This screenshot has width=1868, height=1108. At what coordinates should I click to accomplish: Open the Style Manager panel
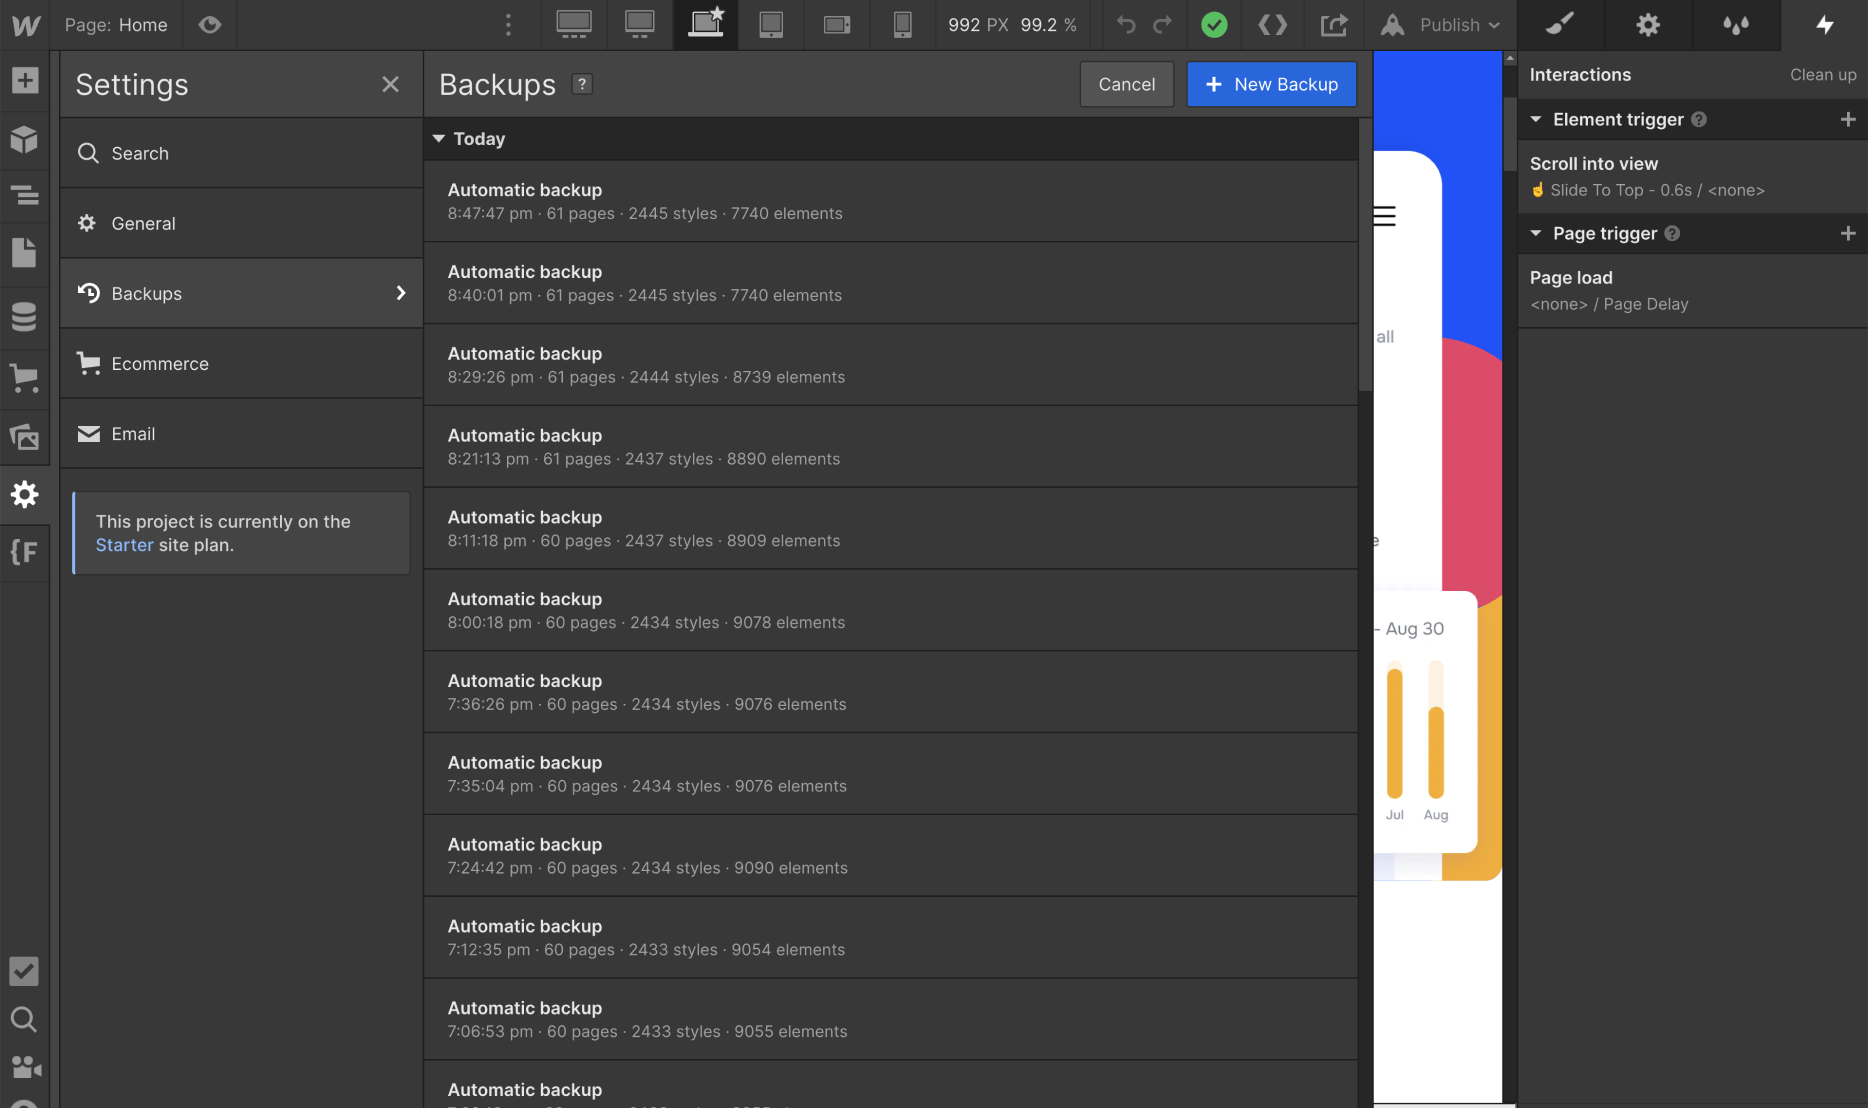tap(1558, 25)
